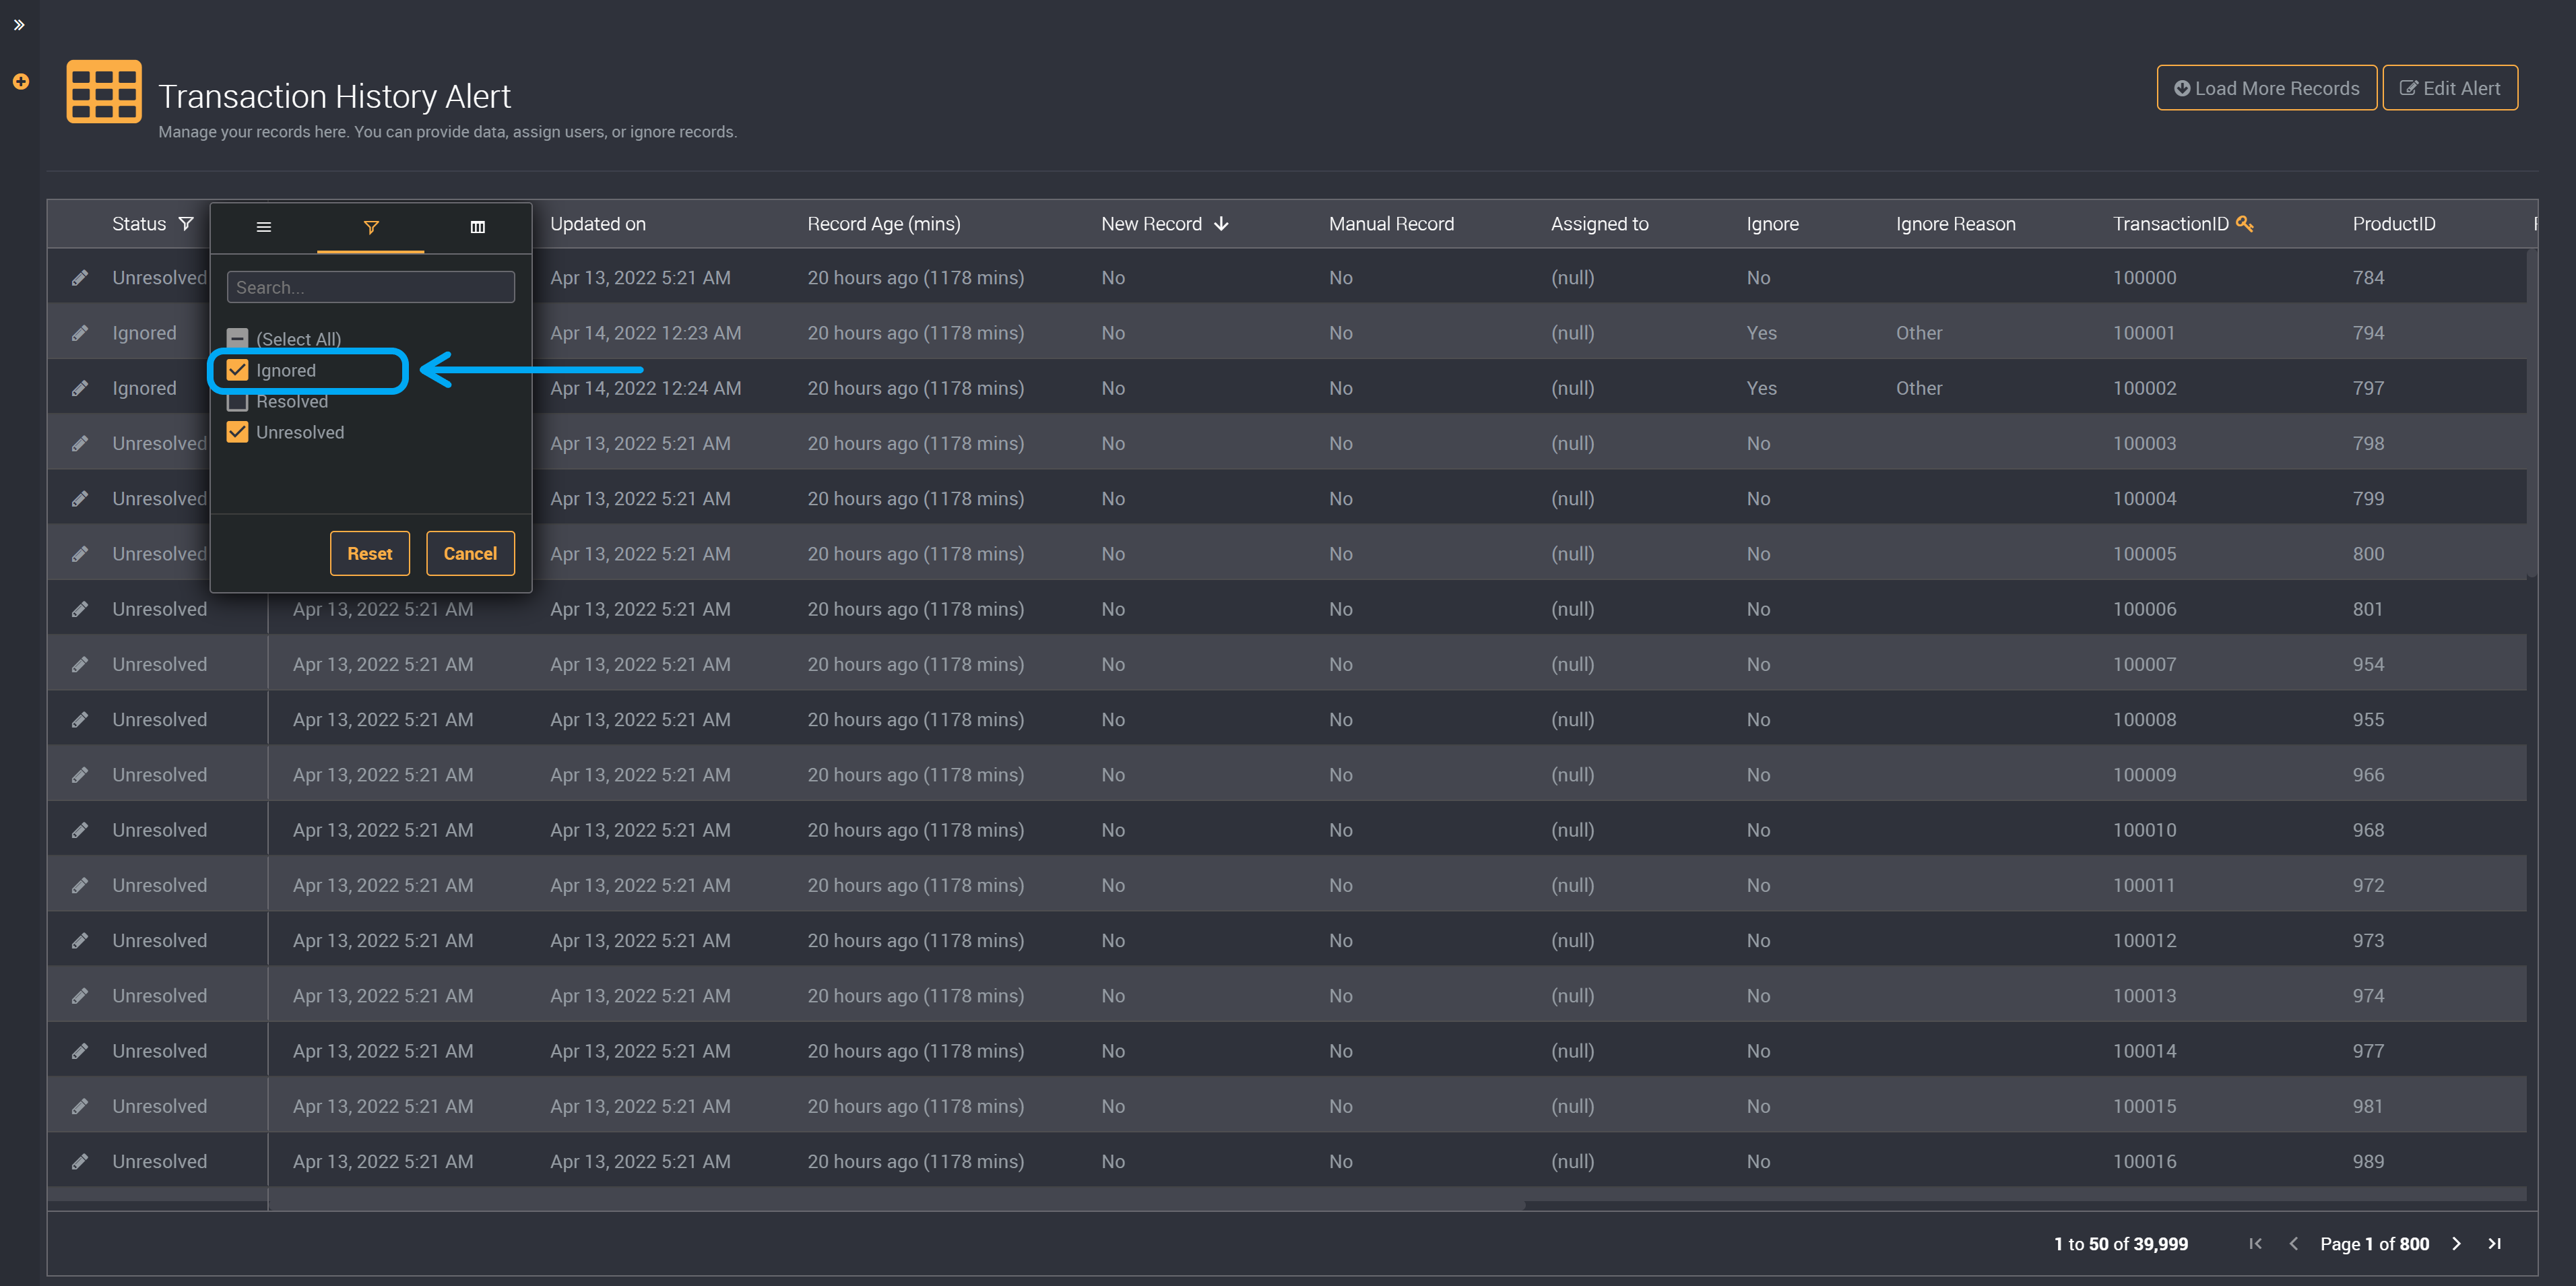
Task: Sort by Updated on column header
Action: pos(598,224)
